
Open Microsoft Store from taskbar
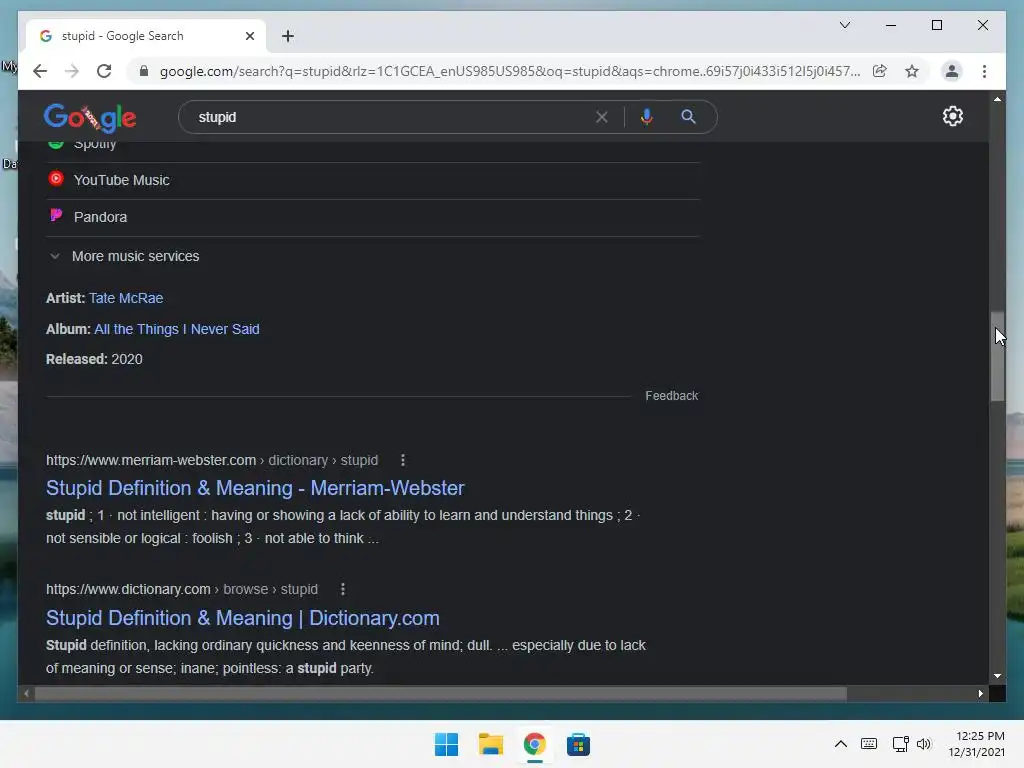(x=578, y=744)
